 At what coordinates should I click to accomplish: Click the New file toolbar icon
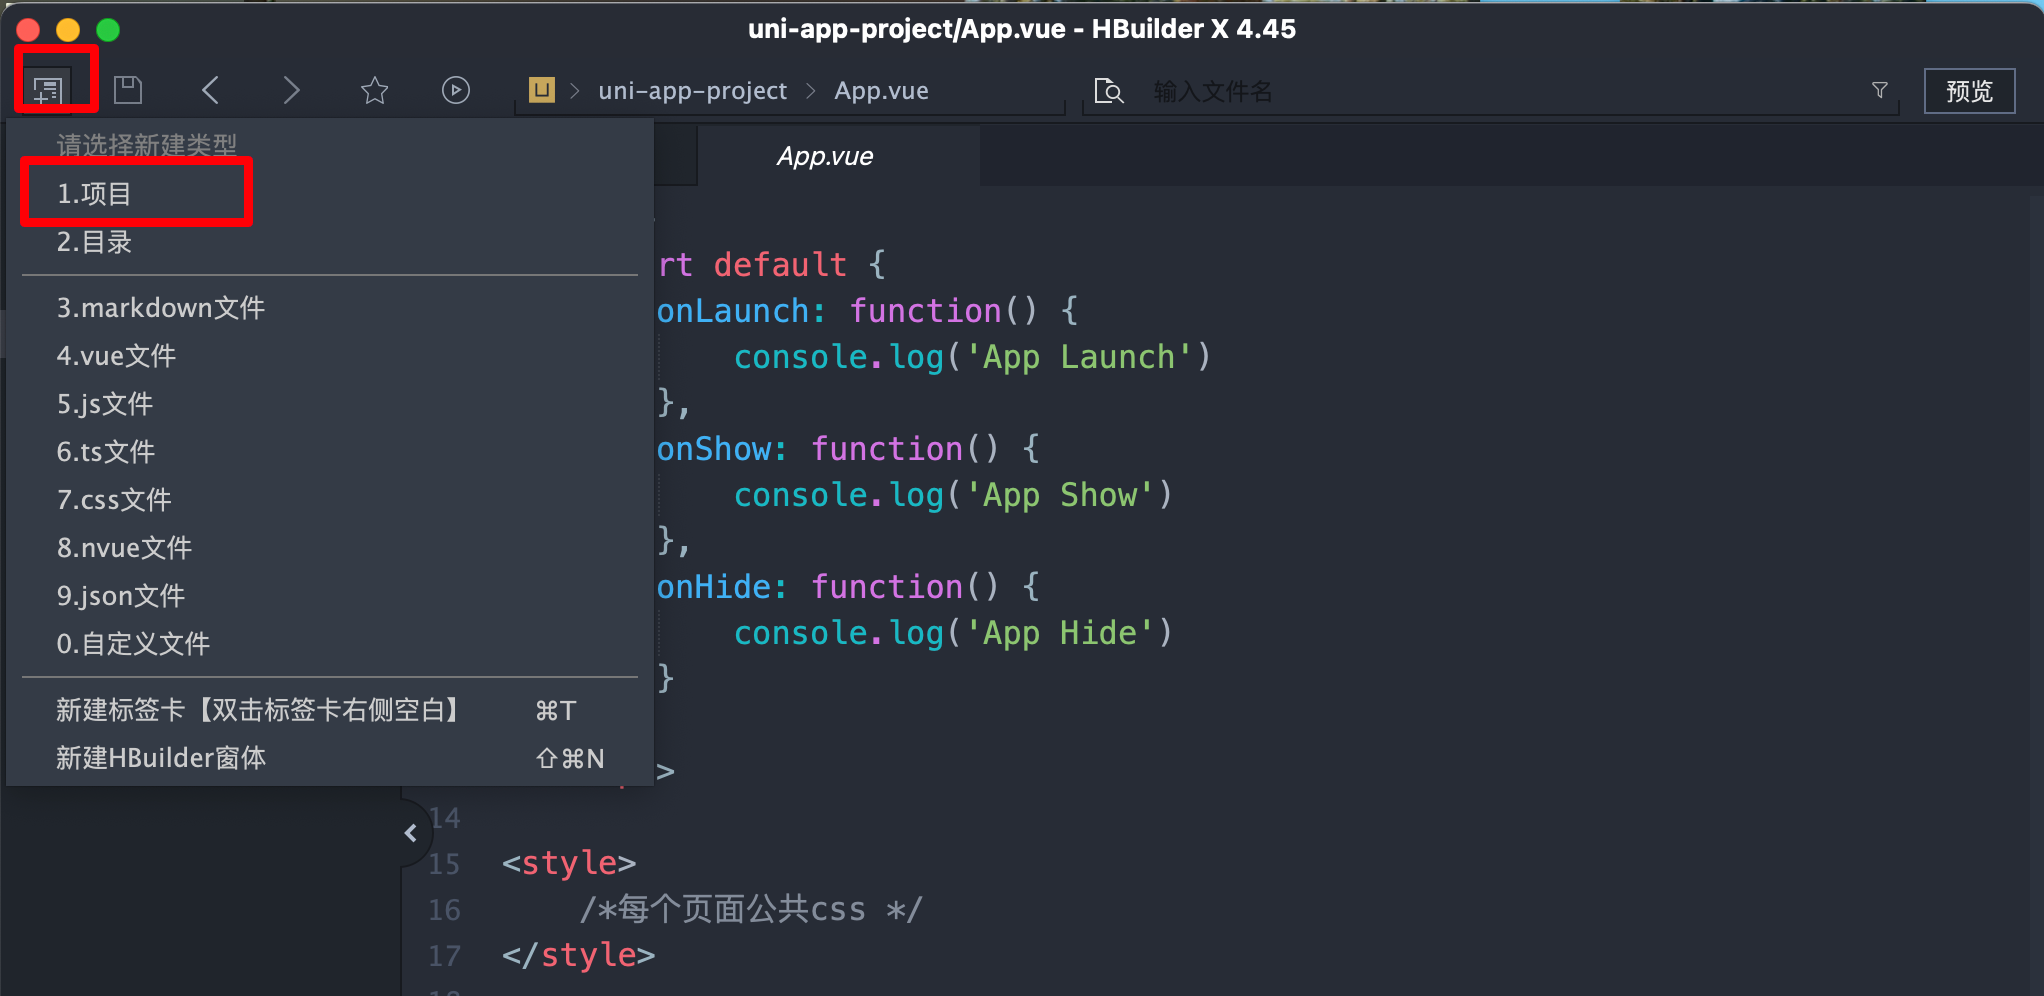pos(48,90)
